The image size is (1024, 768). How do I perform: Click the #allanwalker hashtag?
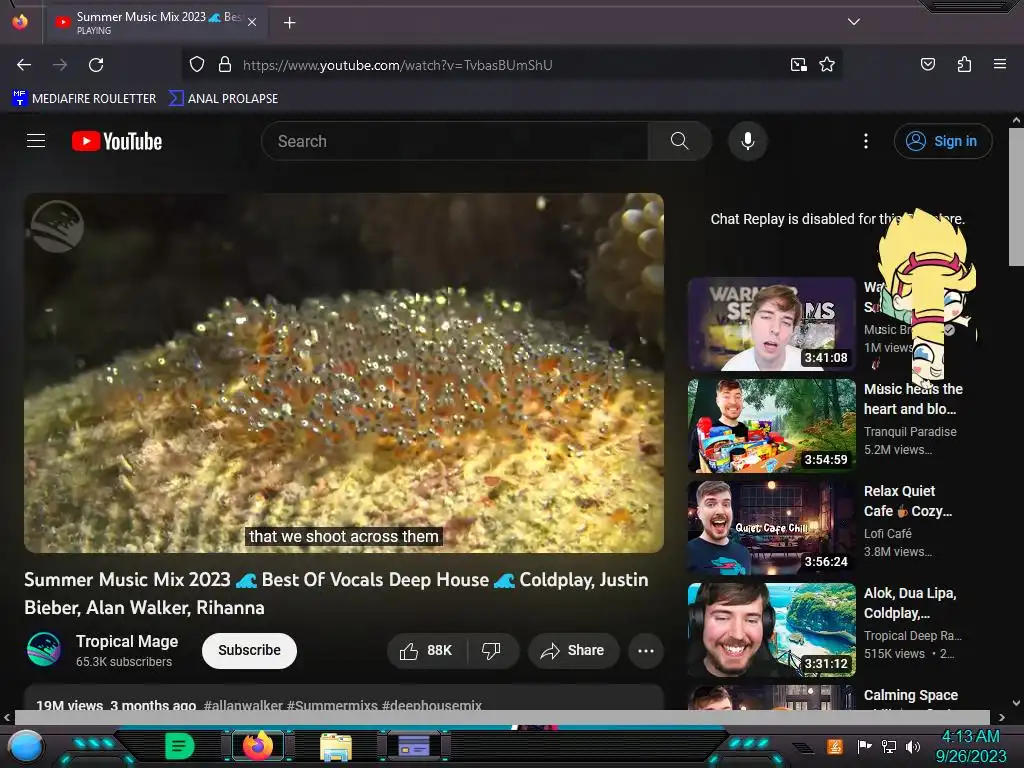click(x=243, y=705)
